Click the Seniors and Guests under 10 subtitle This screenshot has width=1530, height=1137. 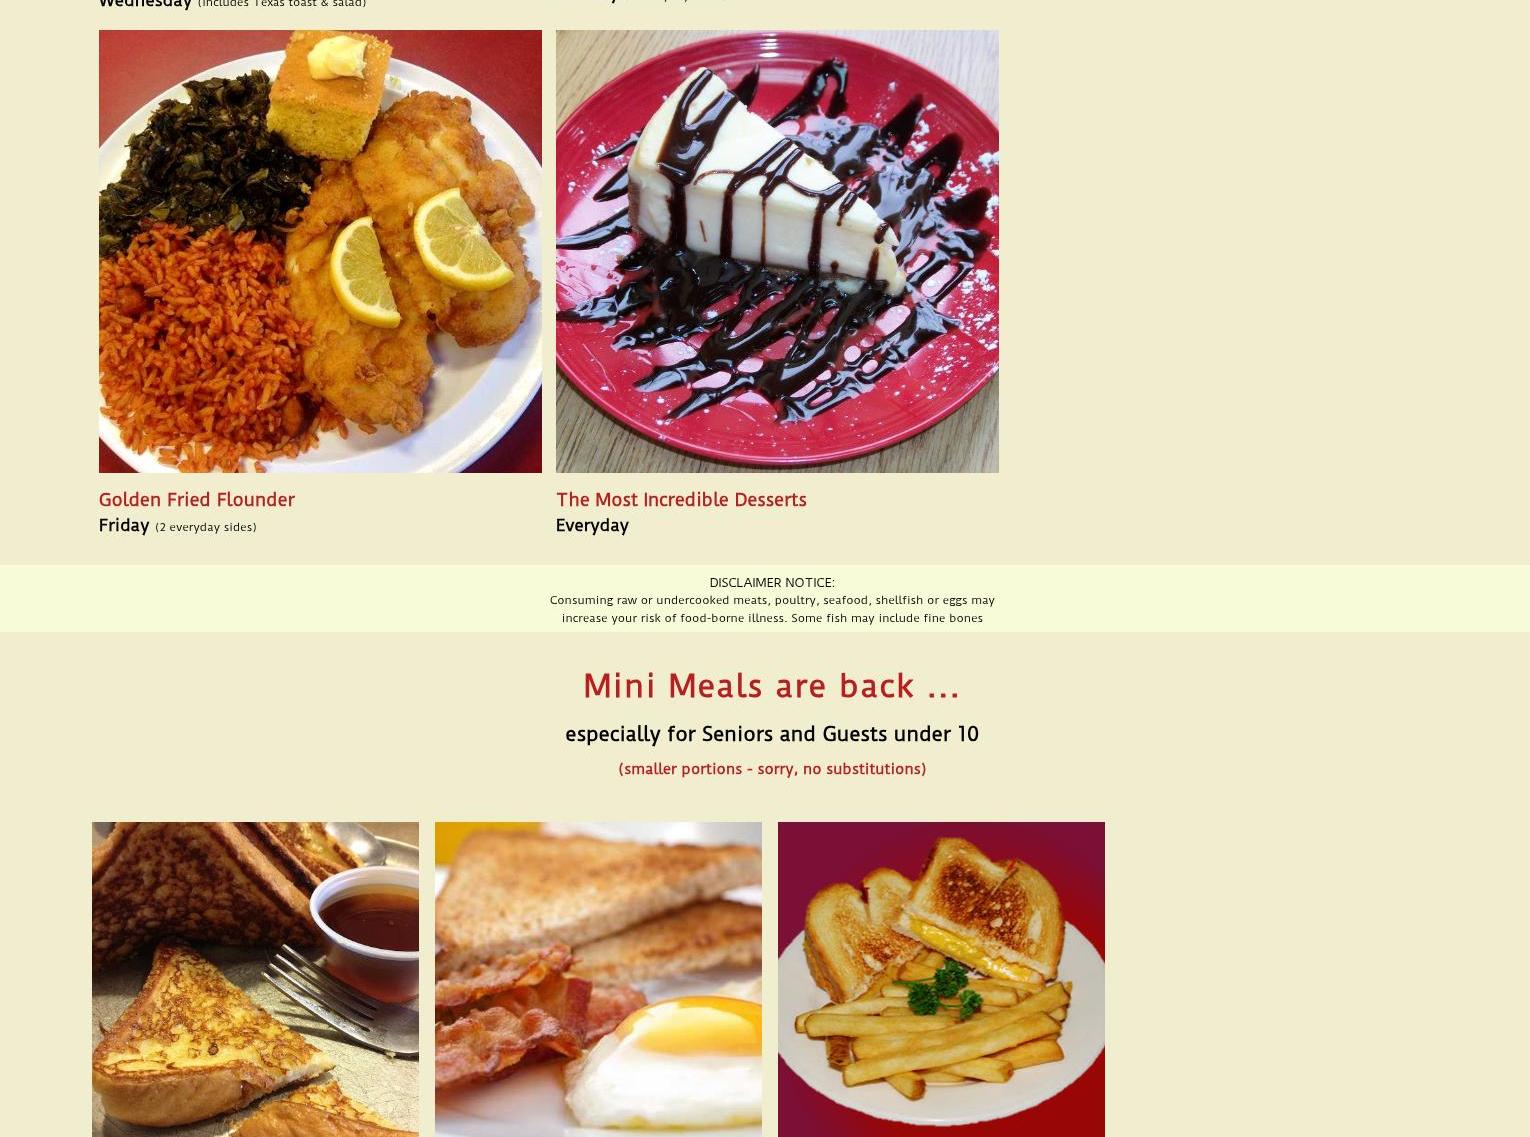[x=772, y=734]
